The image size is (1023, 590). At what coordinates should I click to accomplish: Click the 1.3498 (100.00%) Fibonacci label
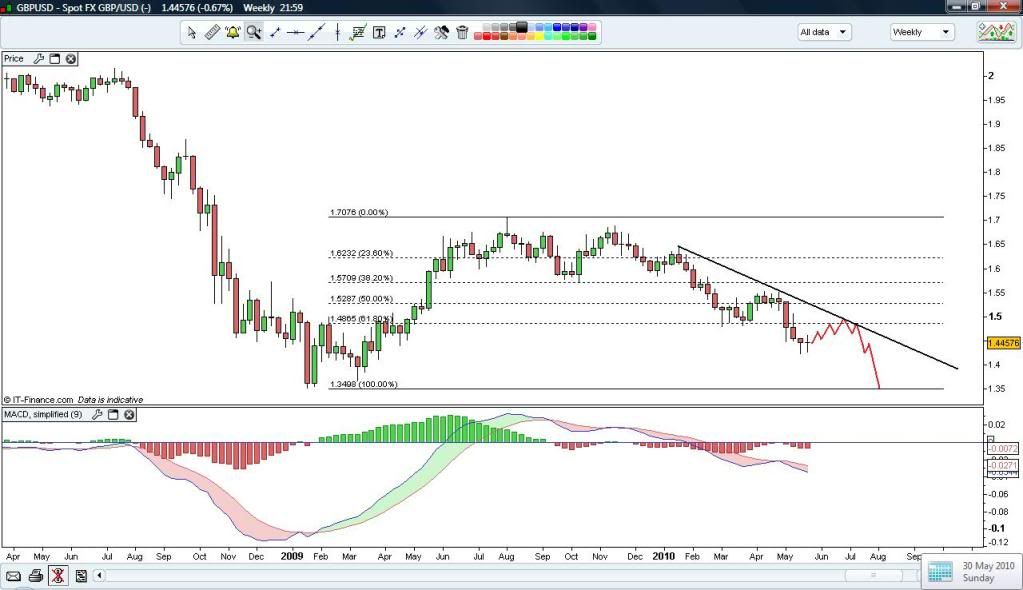363,384
